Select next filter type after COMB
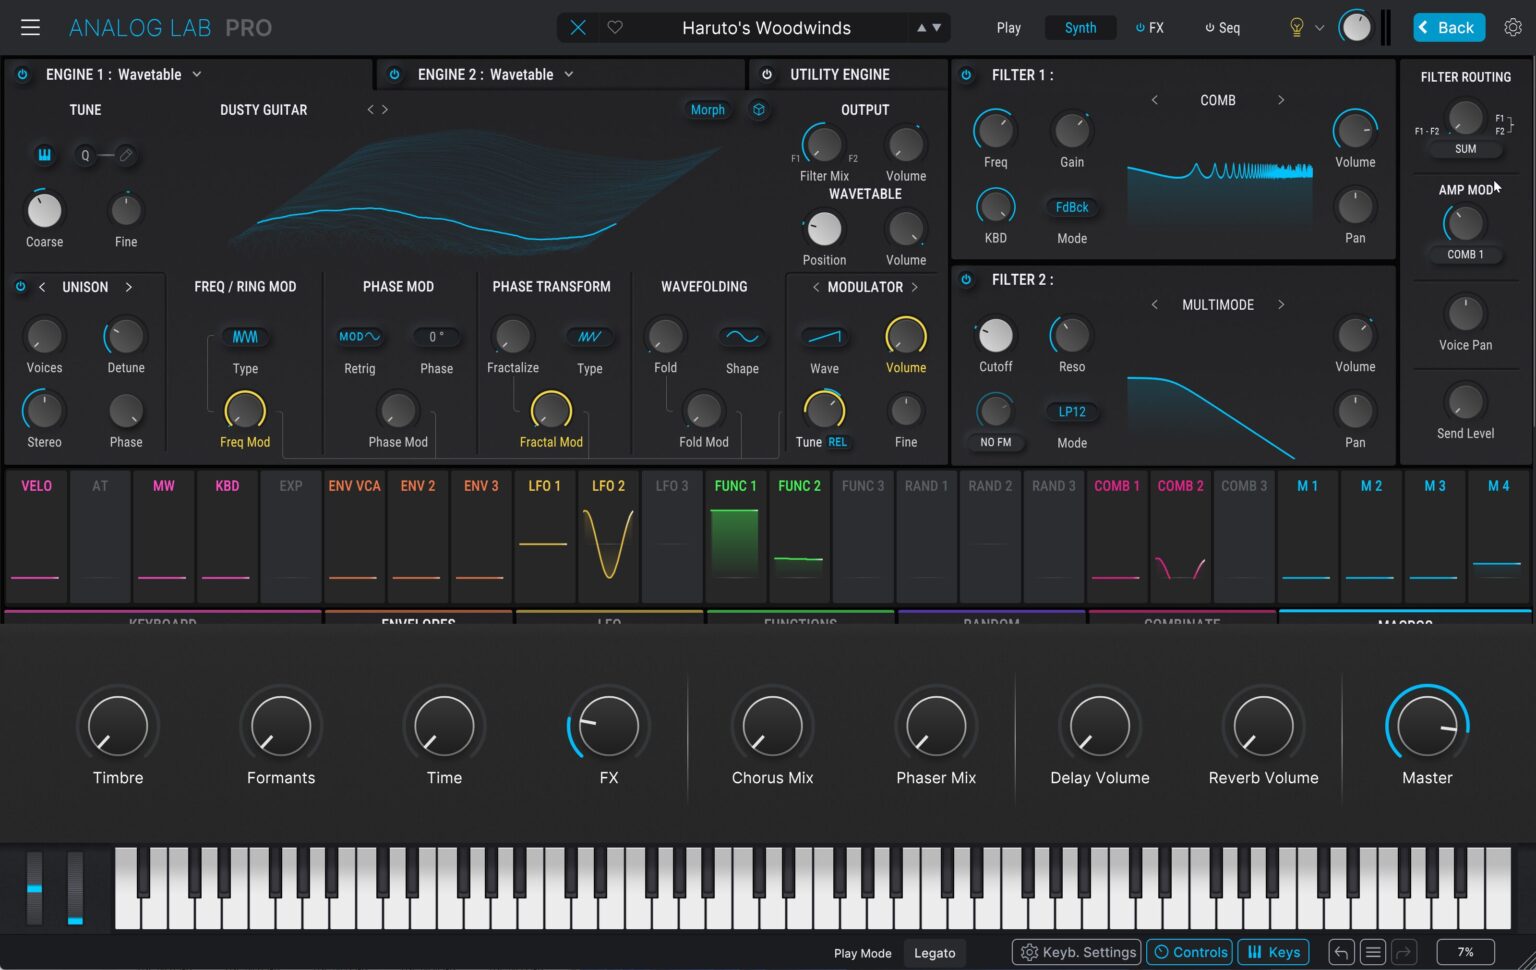Screen dimensions: 1536x970 (x=1281, y=100)
